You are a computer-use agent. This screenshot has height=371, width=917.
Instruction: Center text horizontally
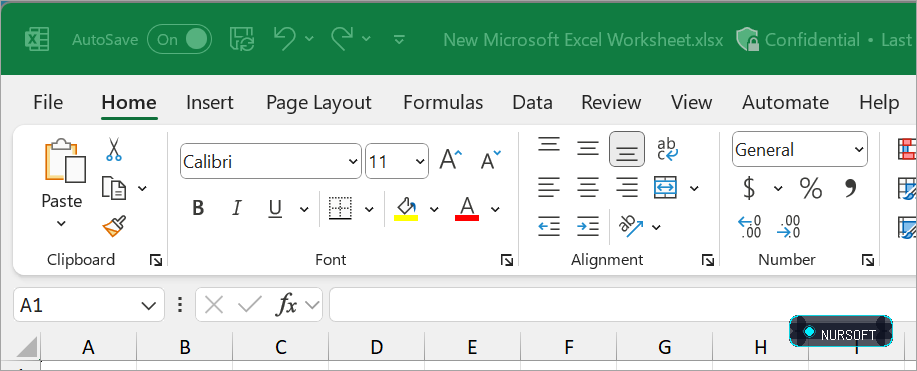point(588,188)
